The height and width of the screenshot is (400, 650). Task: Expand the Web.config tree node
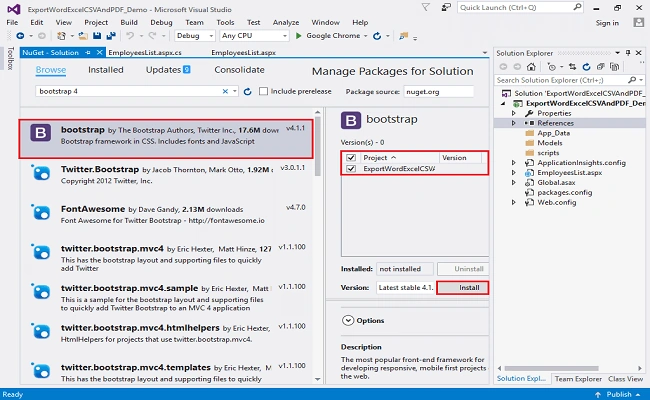pyautogui.click(x=514, y=202)
